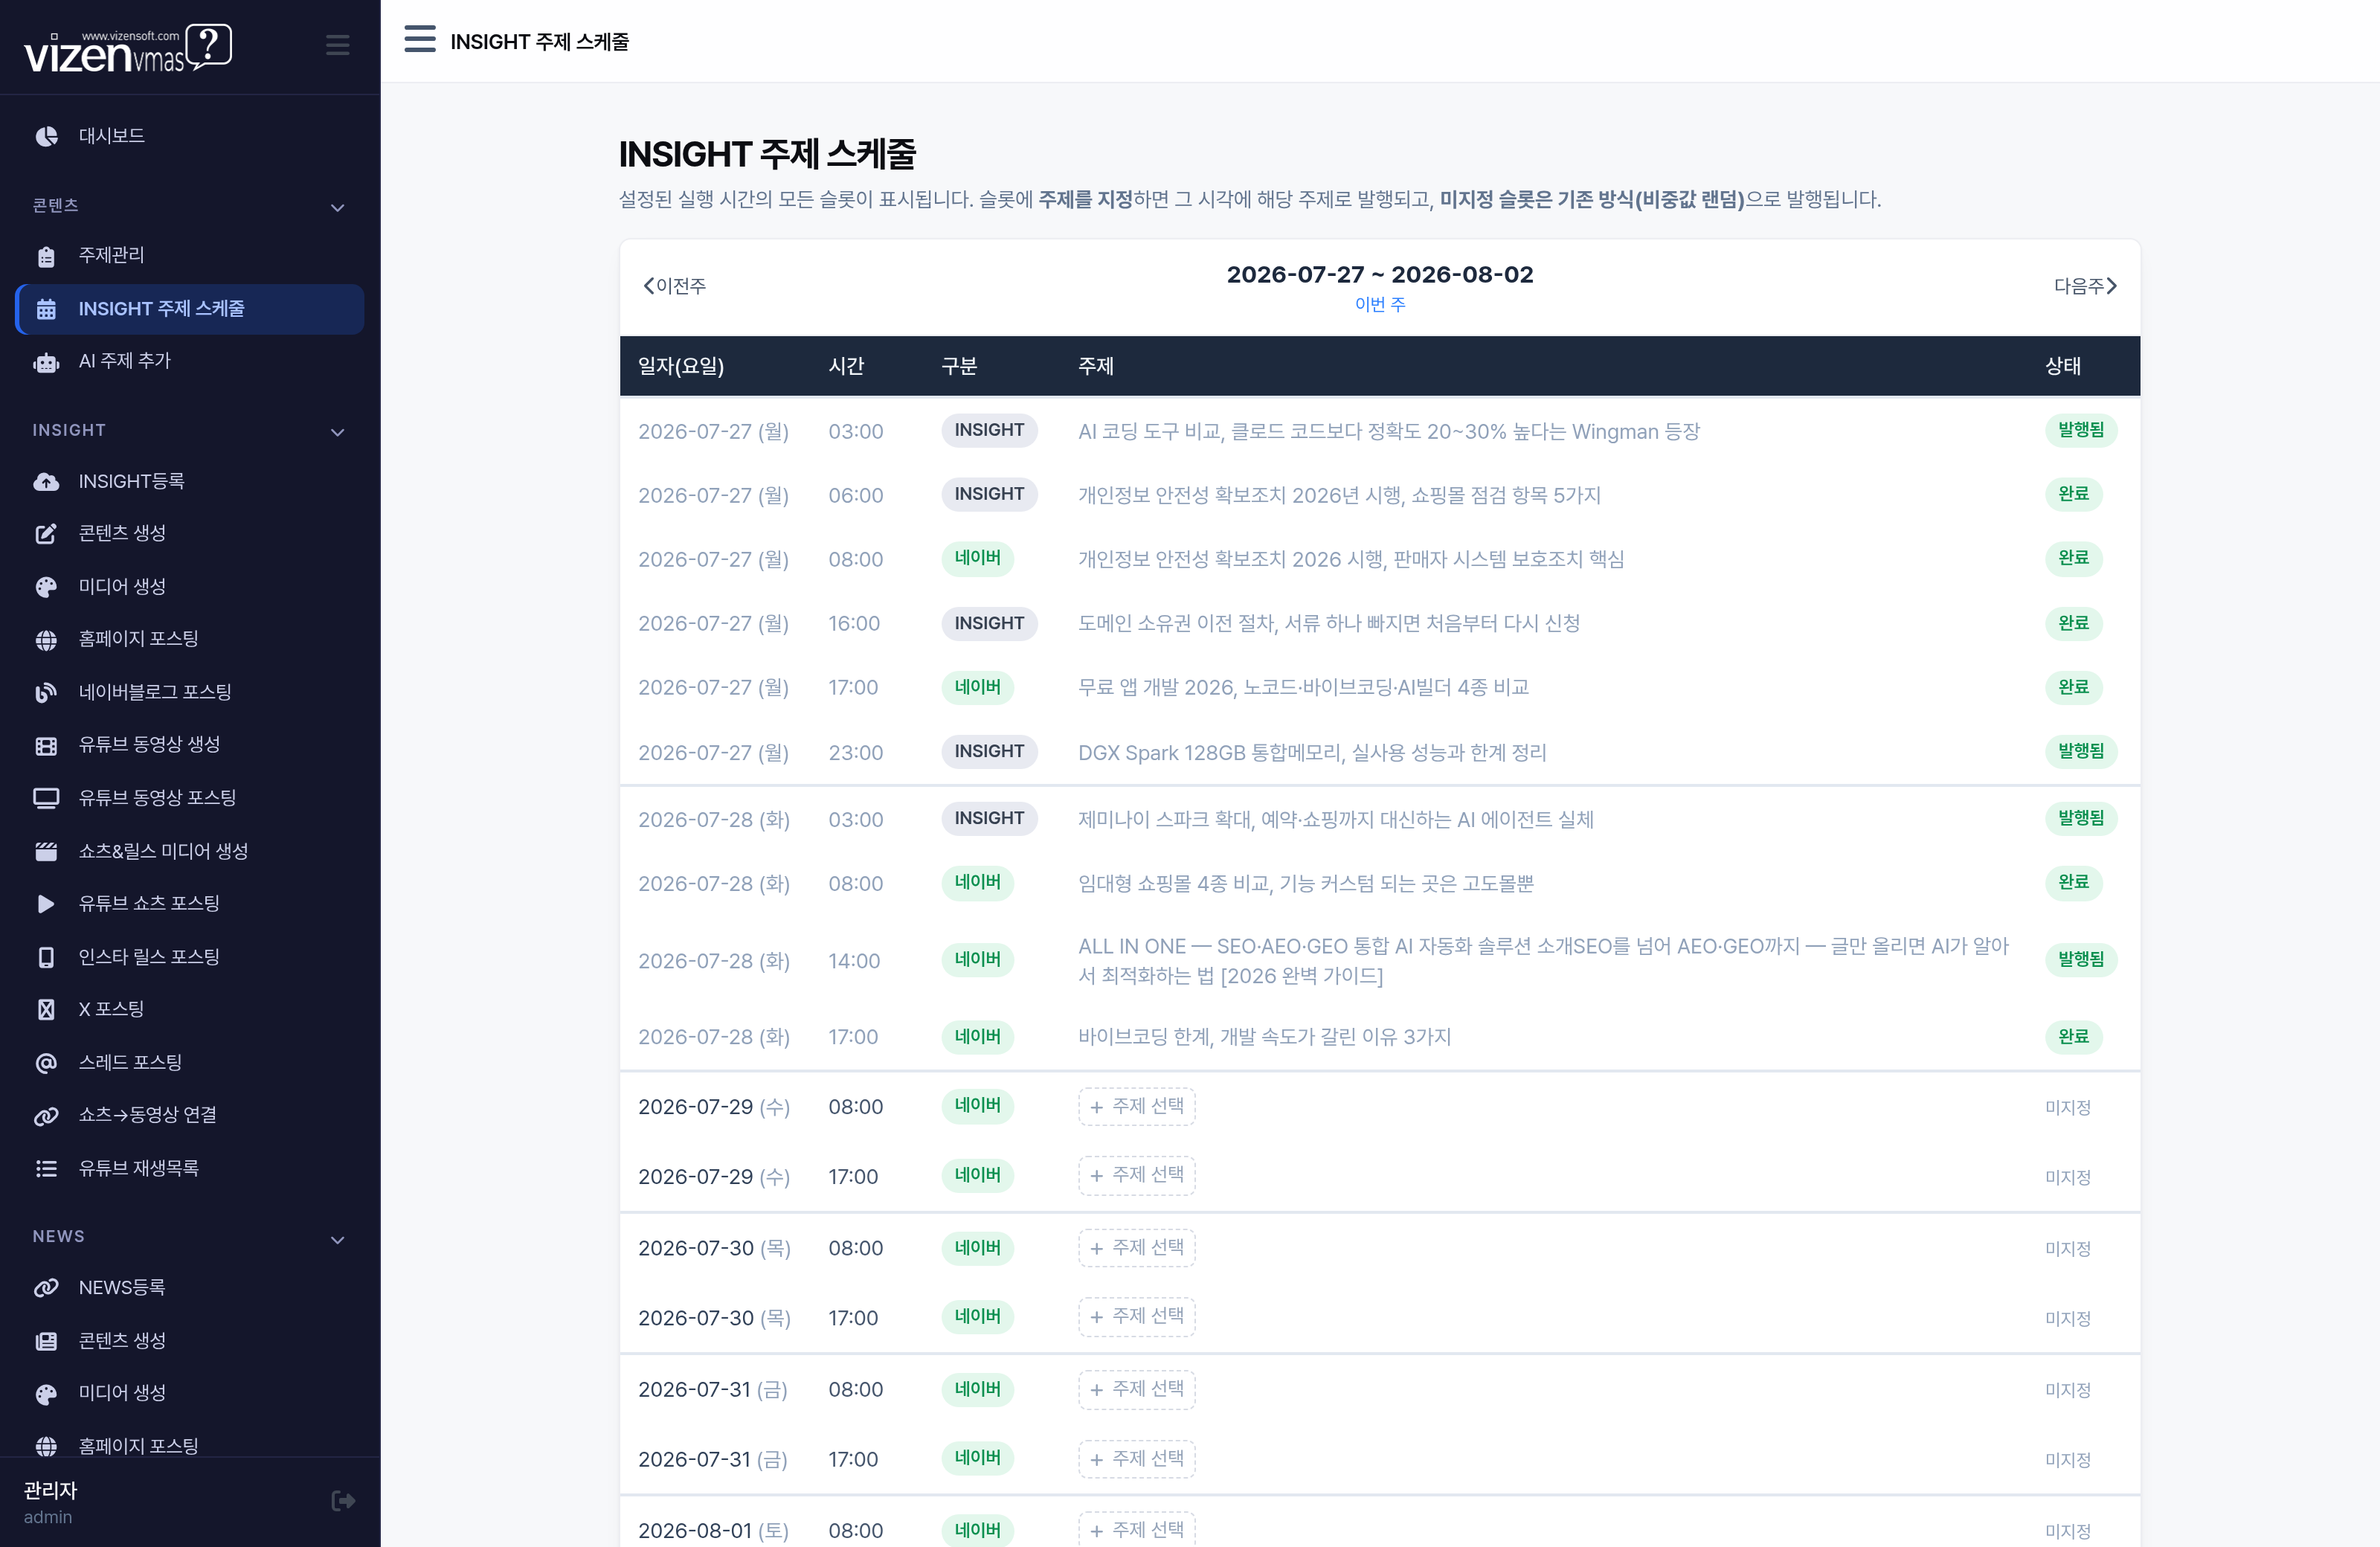This screenshot has width=2380, height=1547.
Task: Click topic '제미나이 스파크 확대' text
Action: (x=1336, y=819)
